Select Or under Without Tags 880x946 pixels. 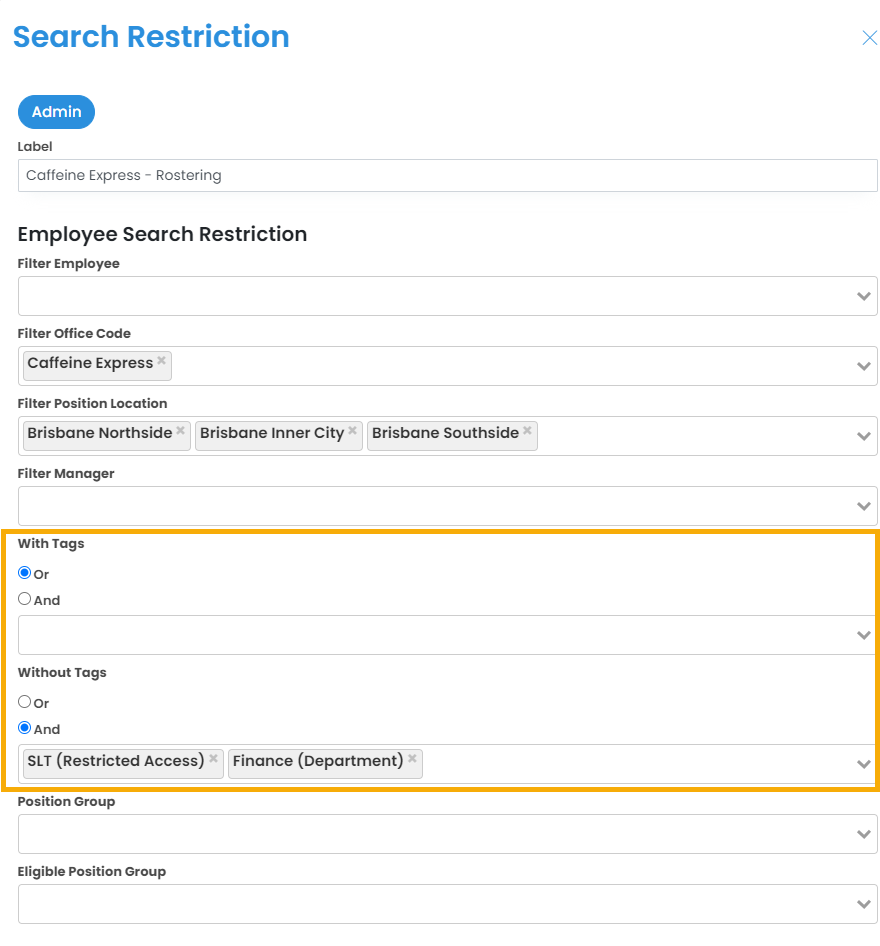coord(25,702)
